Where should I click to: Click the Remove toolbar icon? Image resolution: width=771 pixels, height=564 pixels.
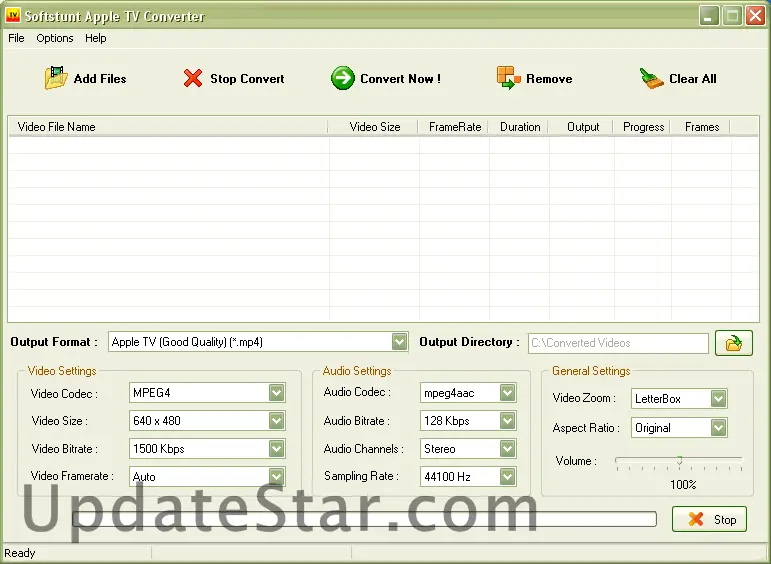(508, 78)
